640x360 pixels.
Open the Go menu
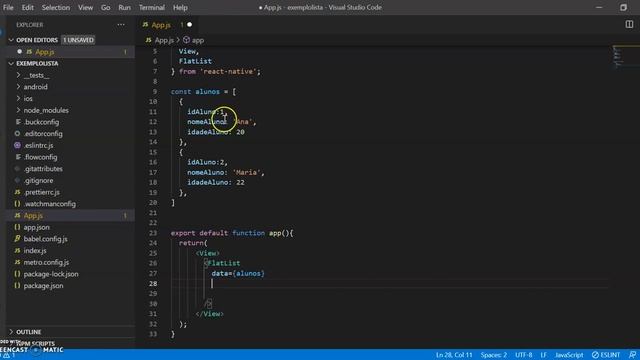tap(105, 7)
